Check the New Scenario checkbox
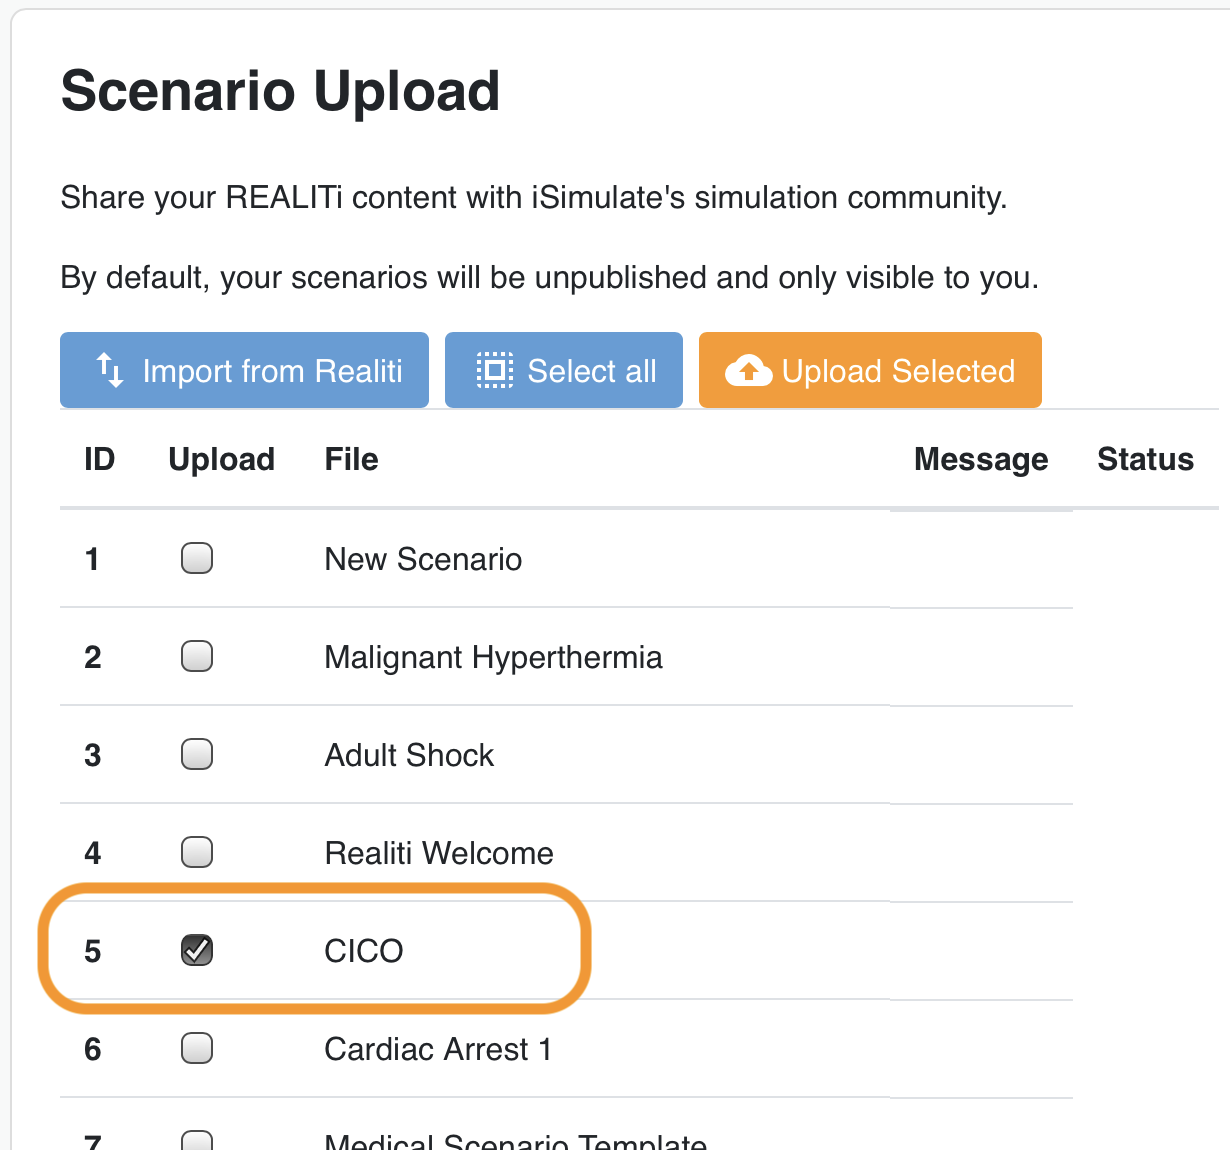This screenshot has width=1230, height=1150. (197, 558)
